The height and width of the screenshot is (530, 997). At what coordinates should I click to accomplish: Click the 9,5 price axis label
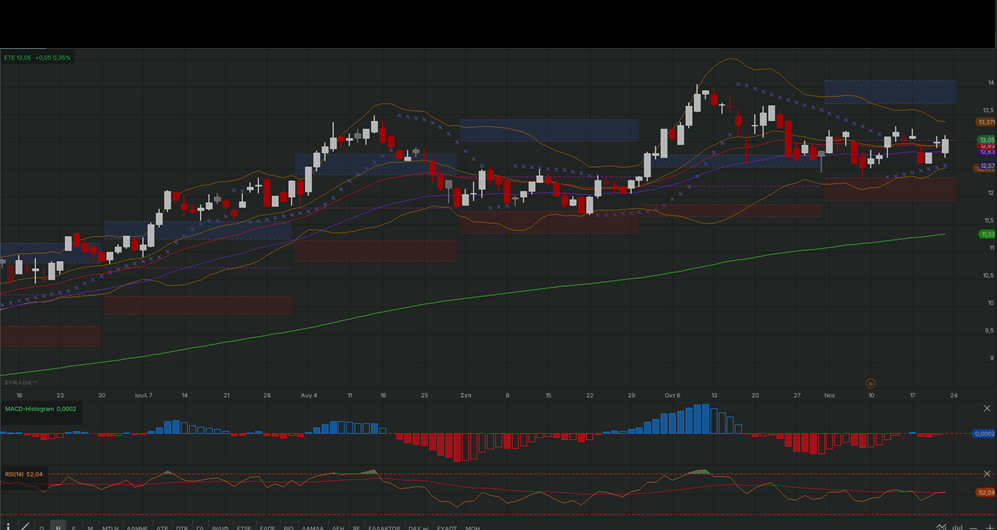989,330
